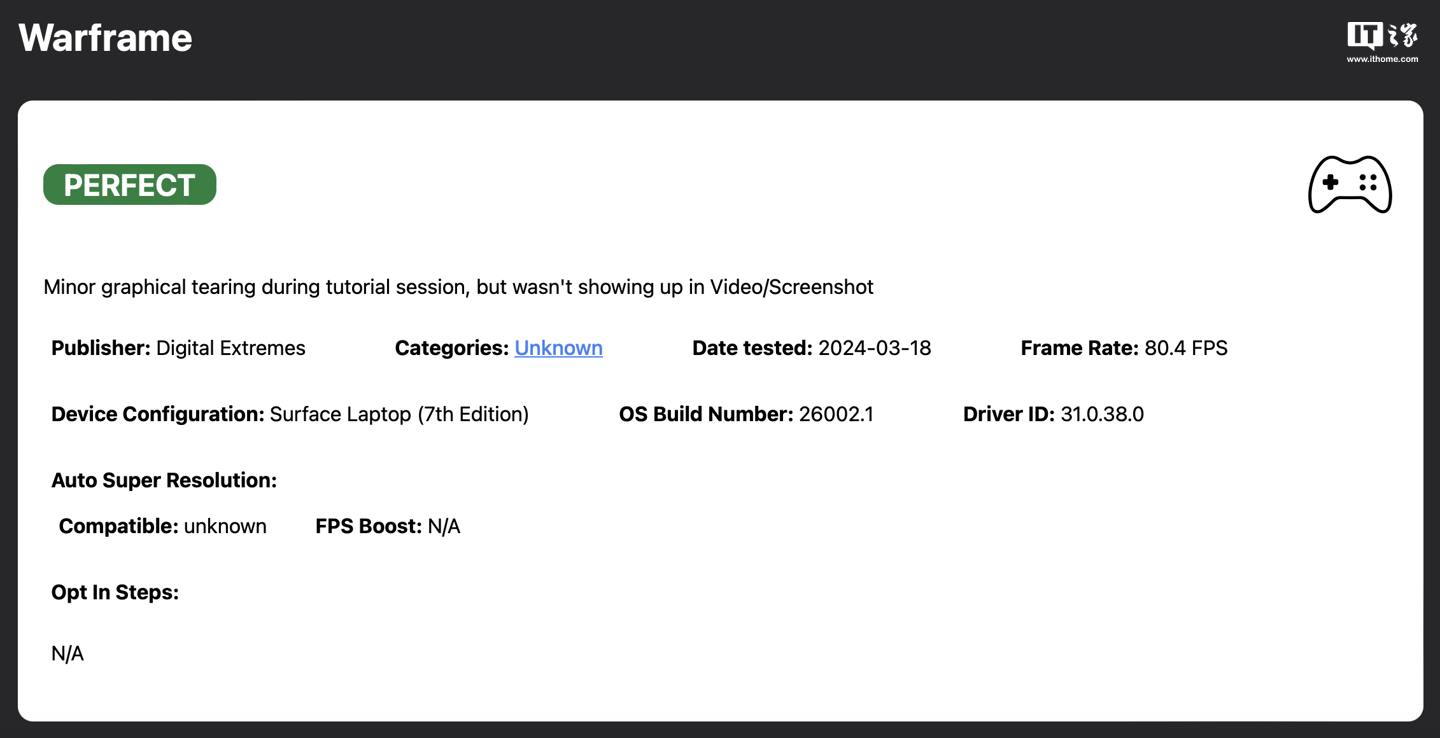Click the N/A under Opt In Steps

(x=68, y=653)
